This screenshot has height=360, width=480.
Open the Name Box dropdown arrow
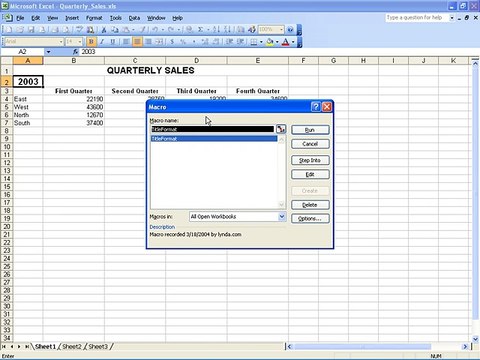click(x=48, y=52)
